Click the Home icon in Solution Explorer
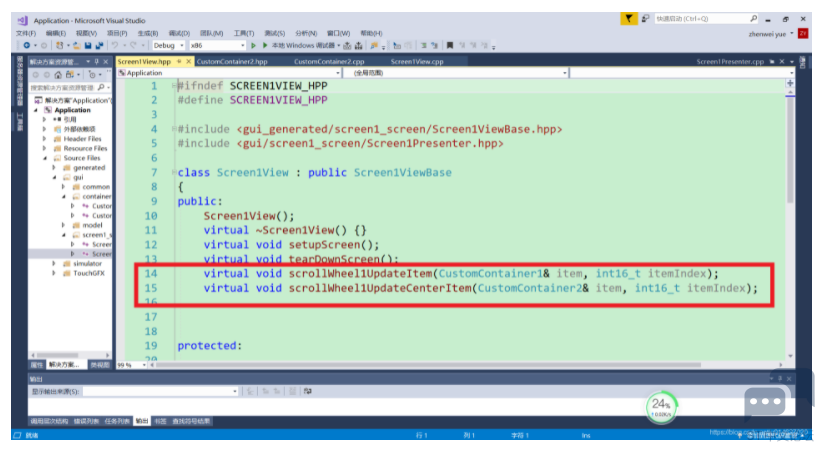Screen dimensions: 823x451 coord(58,74)
